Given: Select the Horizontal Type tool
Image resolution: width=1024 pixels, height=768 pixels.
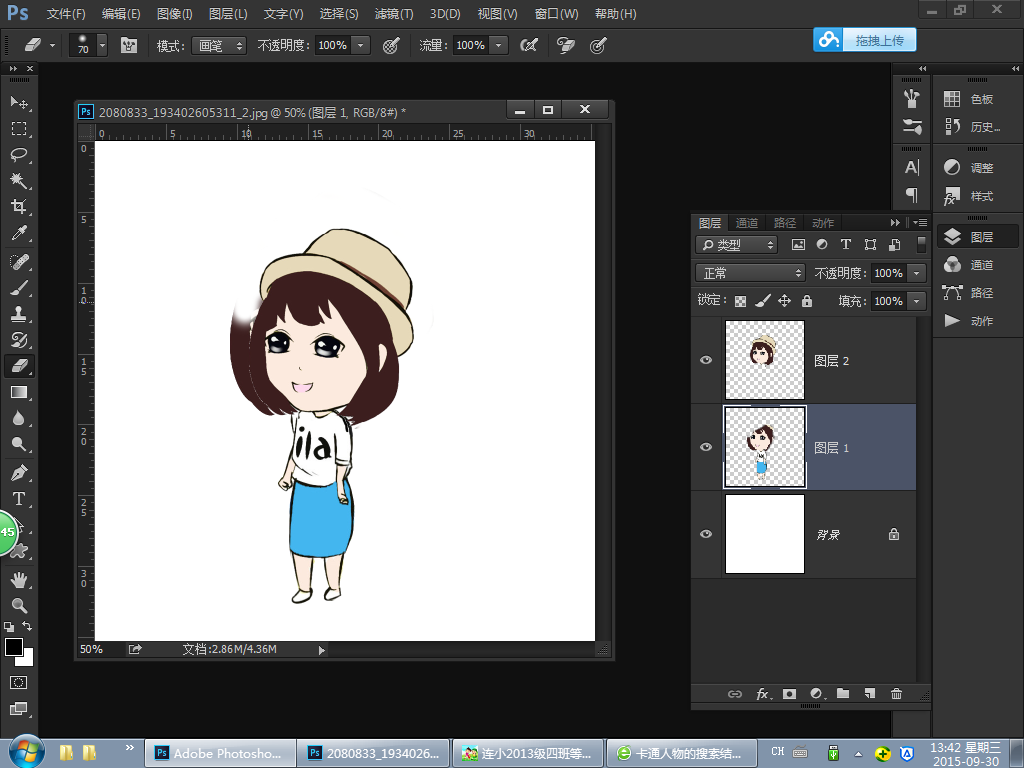Looking at the screenshot, I should tap(19, 499).
